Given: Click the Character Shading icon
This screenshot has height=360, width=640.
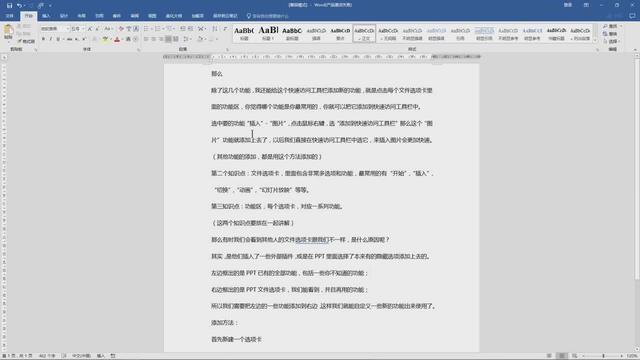Looking at the screenshot, I should pos(128,39).
